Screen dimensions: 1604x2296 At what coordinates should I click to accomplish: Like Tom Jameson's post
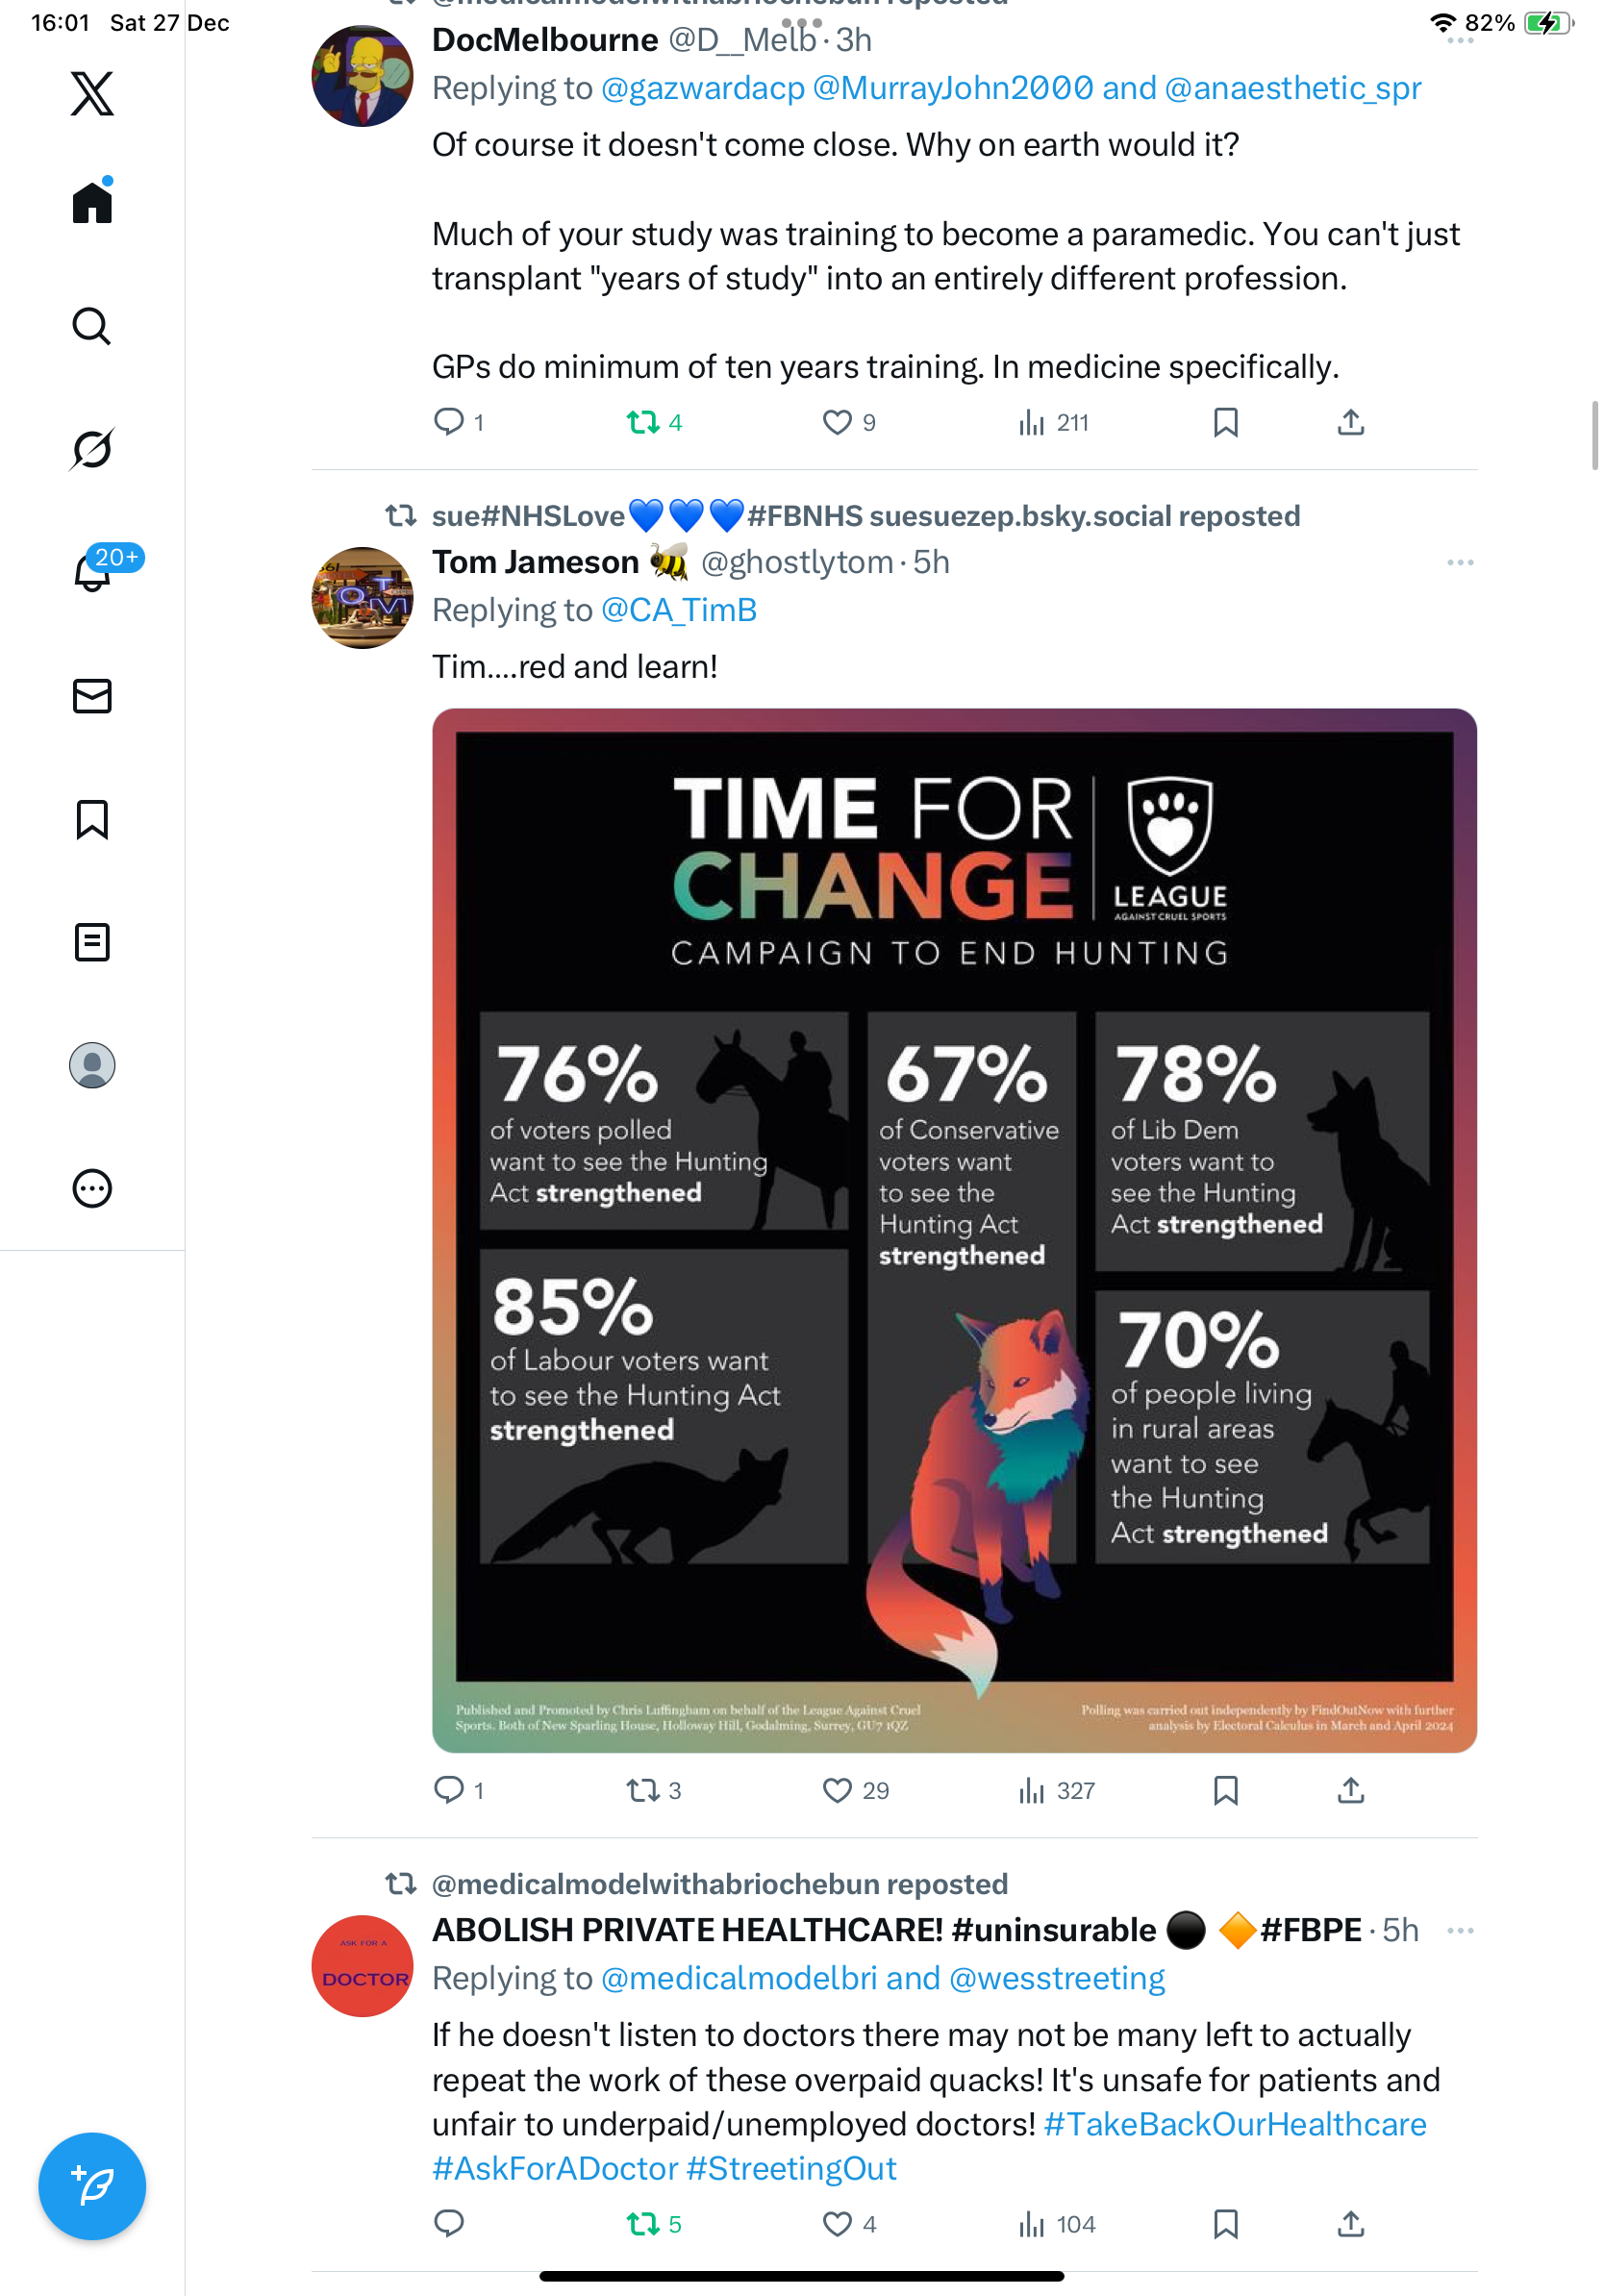pos(837,1790)
